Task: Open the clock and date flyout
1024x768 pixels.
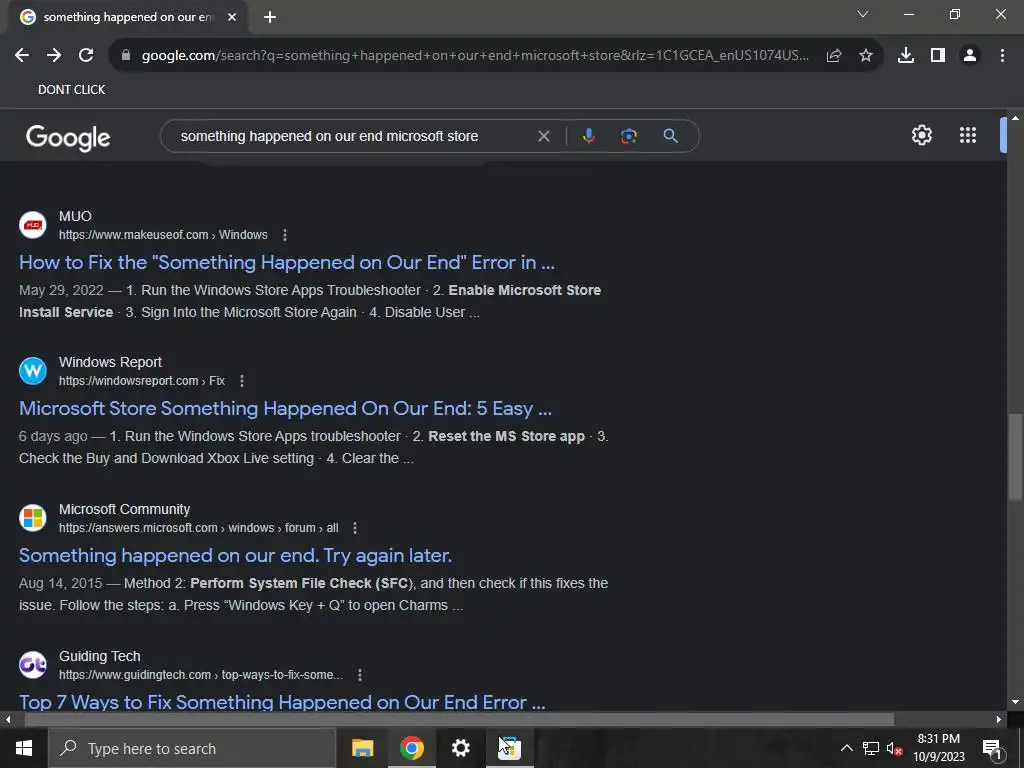Action: (938, 748)
